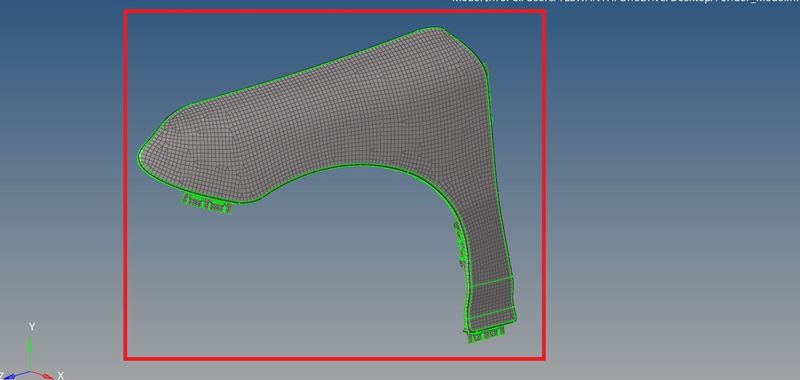Pick the top of the wheel arch opening edge

tap(357, 164)
